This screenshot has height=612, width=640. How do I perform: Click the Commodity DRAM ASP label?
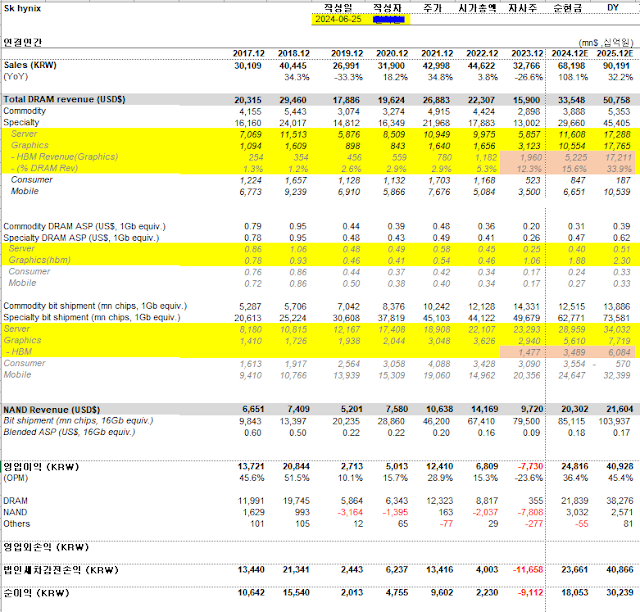[x=84, y=226]
